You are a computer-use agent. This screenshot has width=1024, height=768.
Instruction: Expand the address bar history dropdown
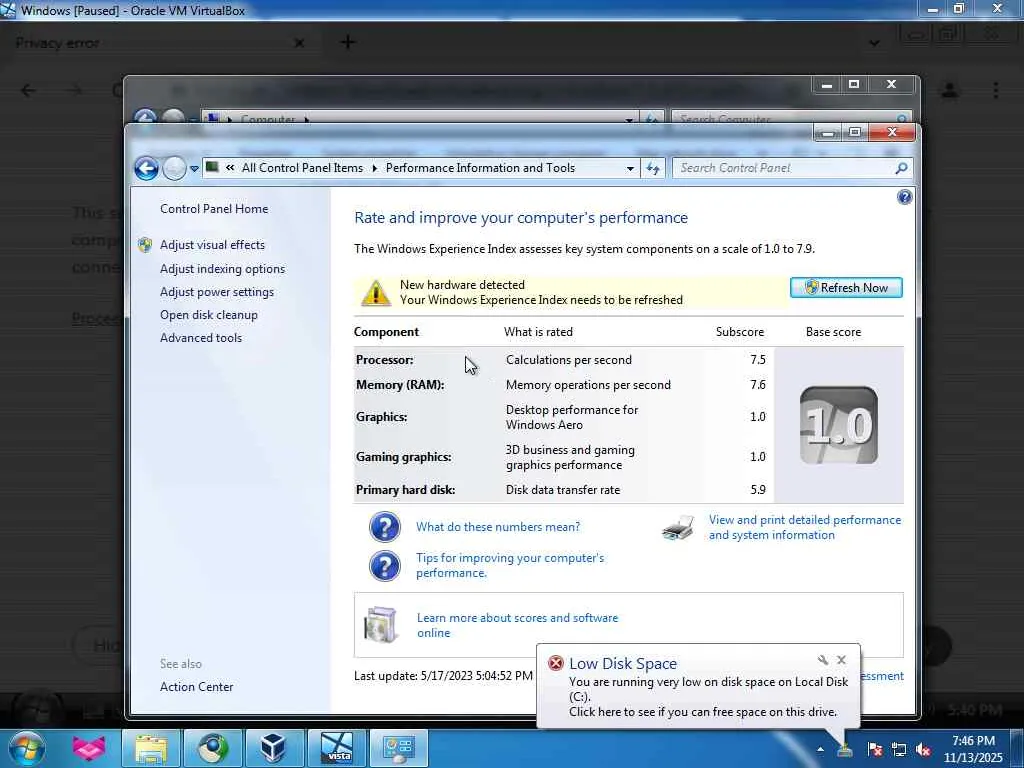(x=630, y=168)
